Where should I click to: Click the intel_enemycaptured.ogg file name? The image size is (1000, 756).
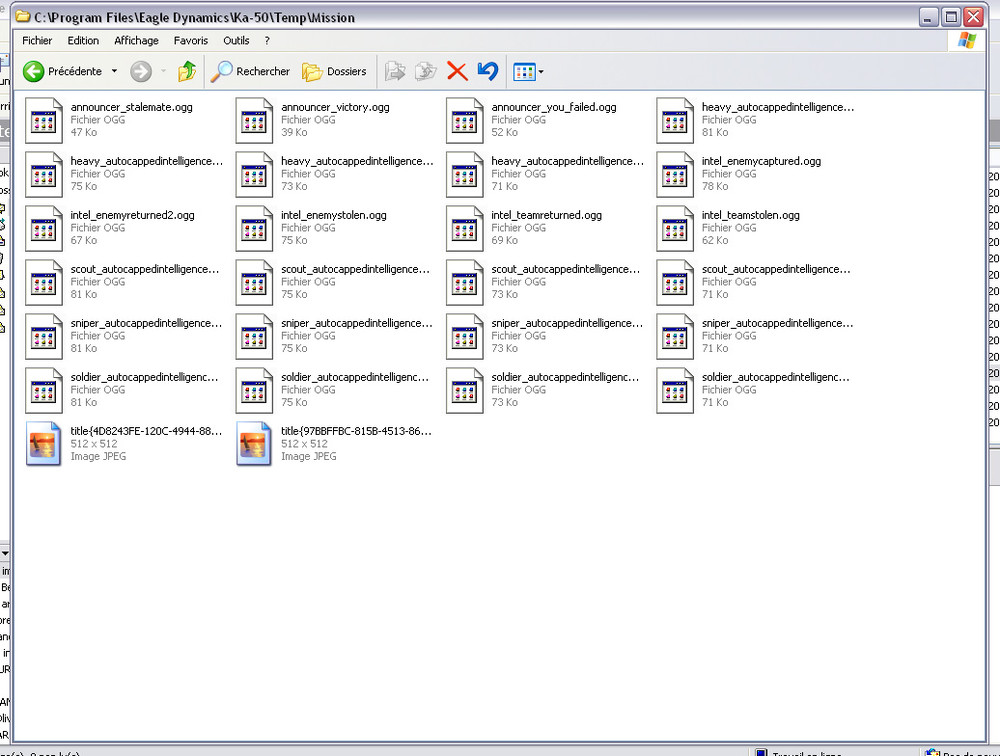(761, 161)
